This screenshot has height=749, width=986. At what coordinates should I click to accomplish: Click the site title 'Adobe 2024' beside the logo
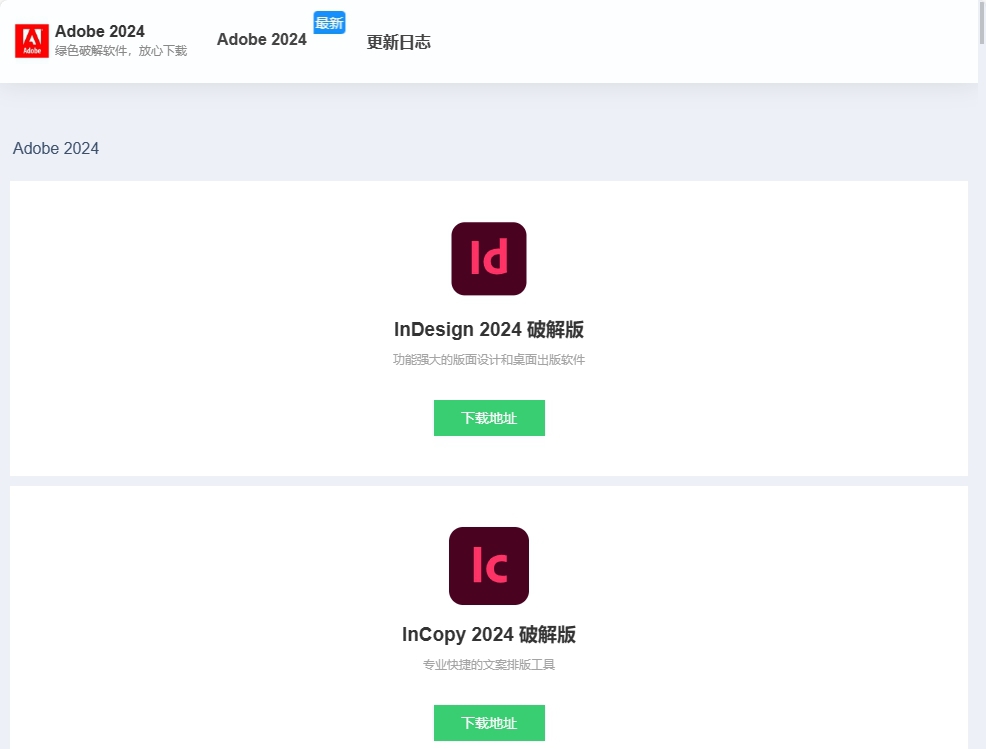pyautogui.click(x=99, y=31)
